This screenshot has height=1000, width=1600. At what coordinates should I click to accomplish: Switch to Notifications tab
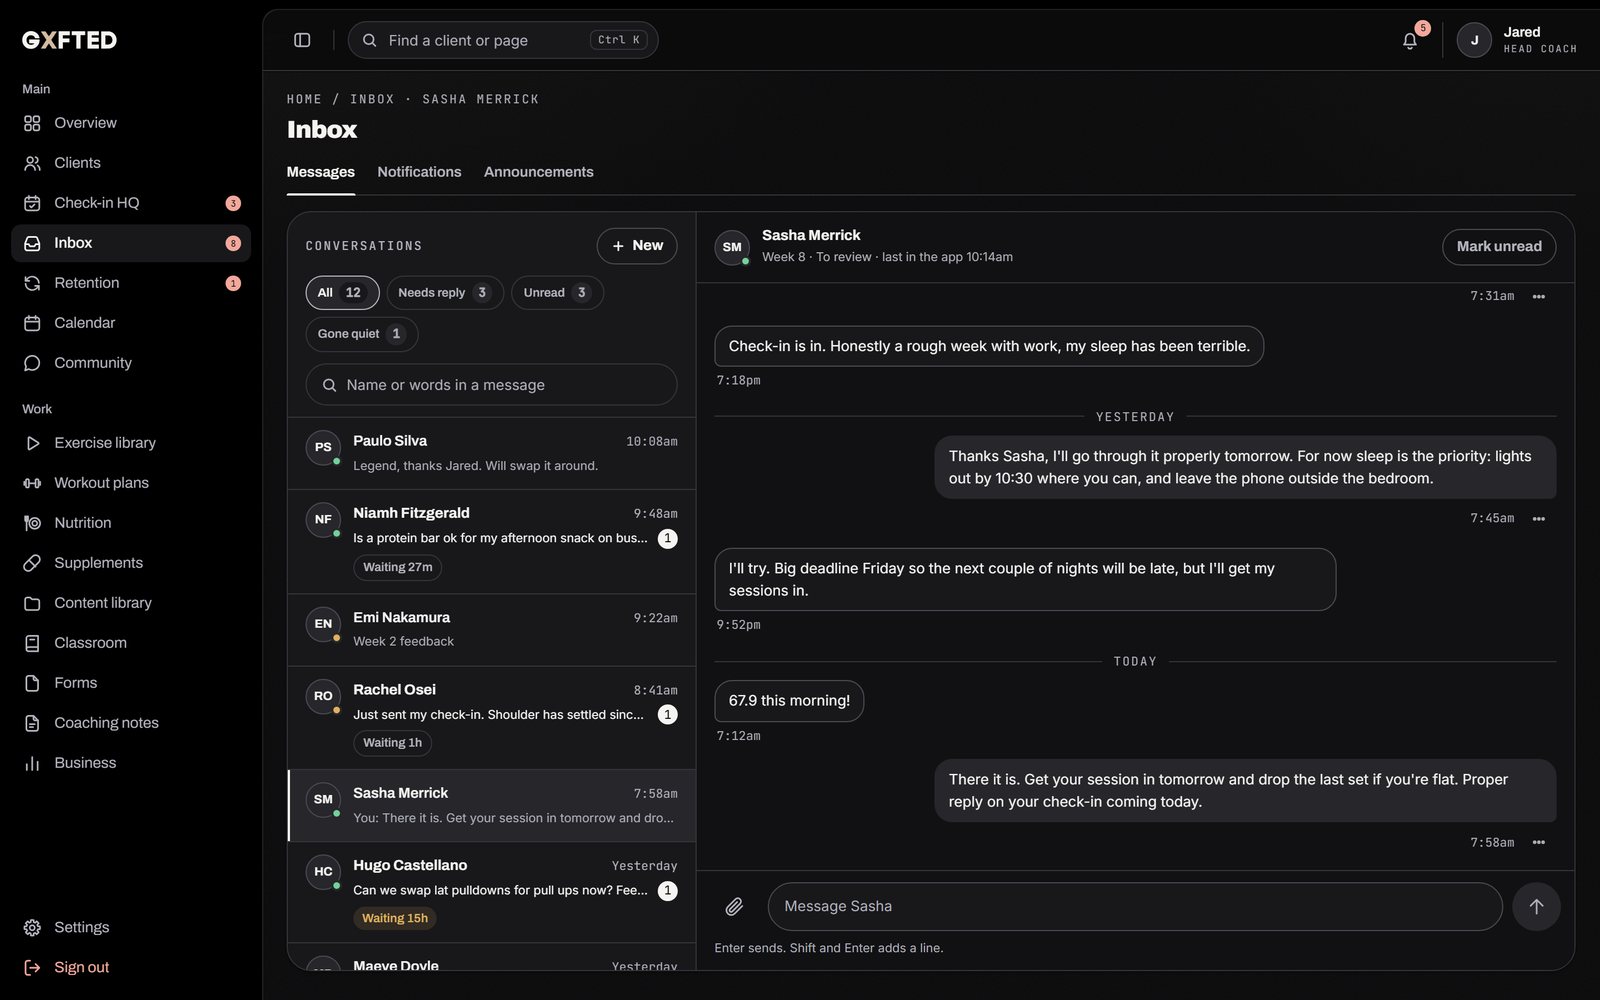click(419, 172)
